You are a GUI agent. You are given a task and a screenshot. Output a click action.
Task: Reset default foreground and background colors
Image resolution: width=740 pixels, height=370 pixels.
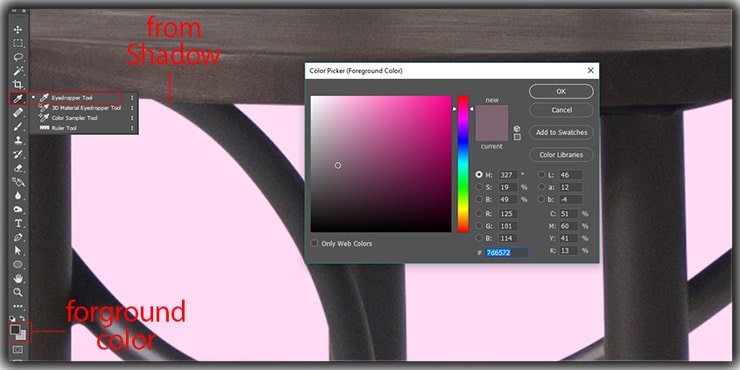pyautogui.click(x=13, y=319)
